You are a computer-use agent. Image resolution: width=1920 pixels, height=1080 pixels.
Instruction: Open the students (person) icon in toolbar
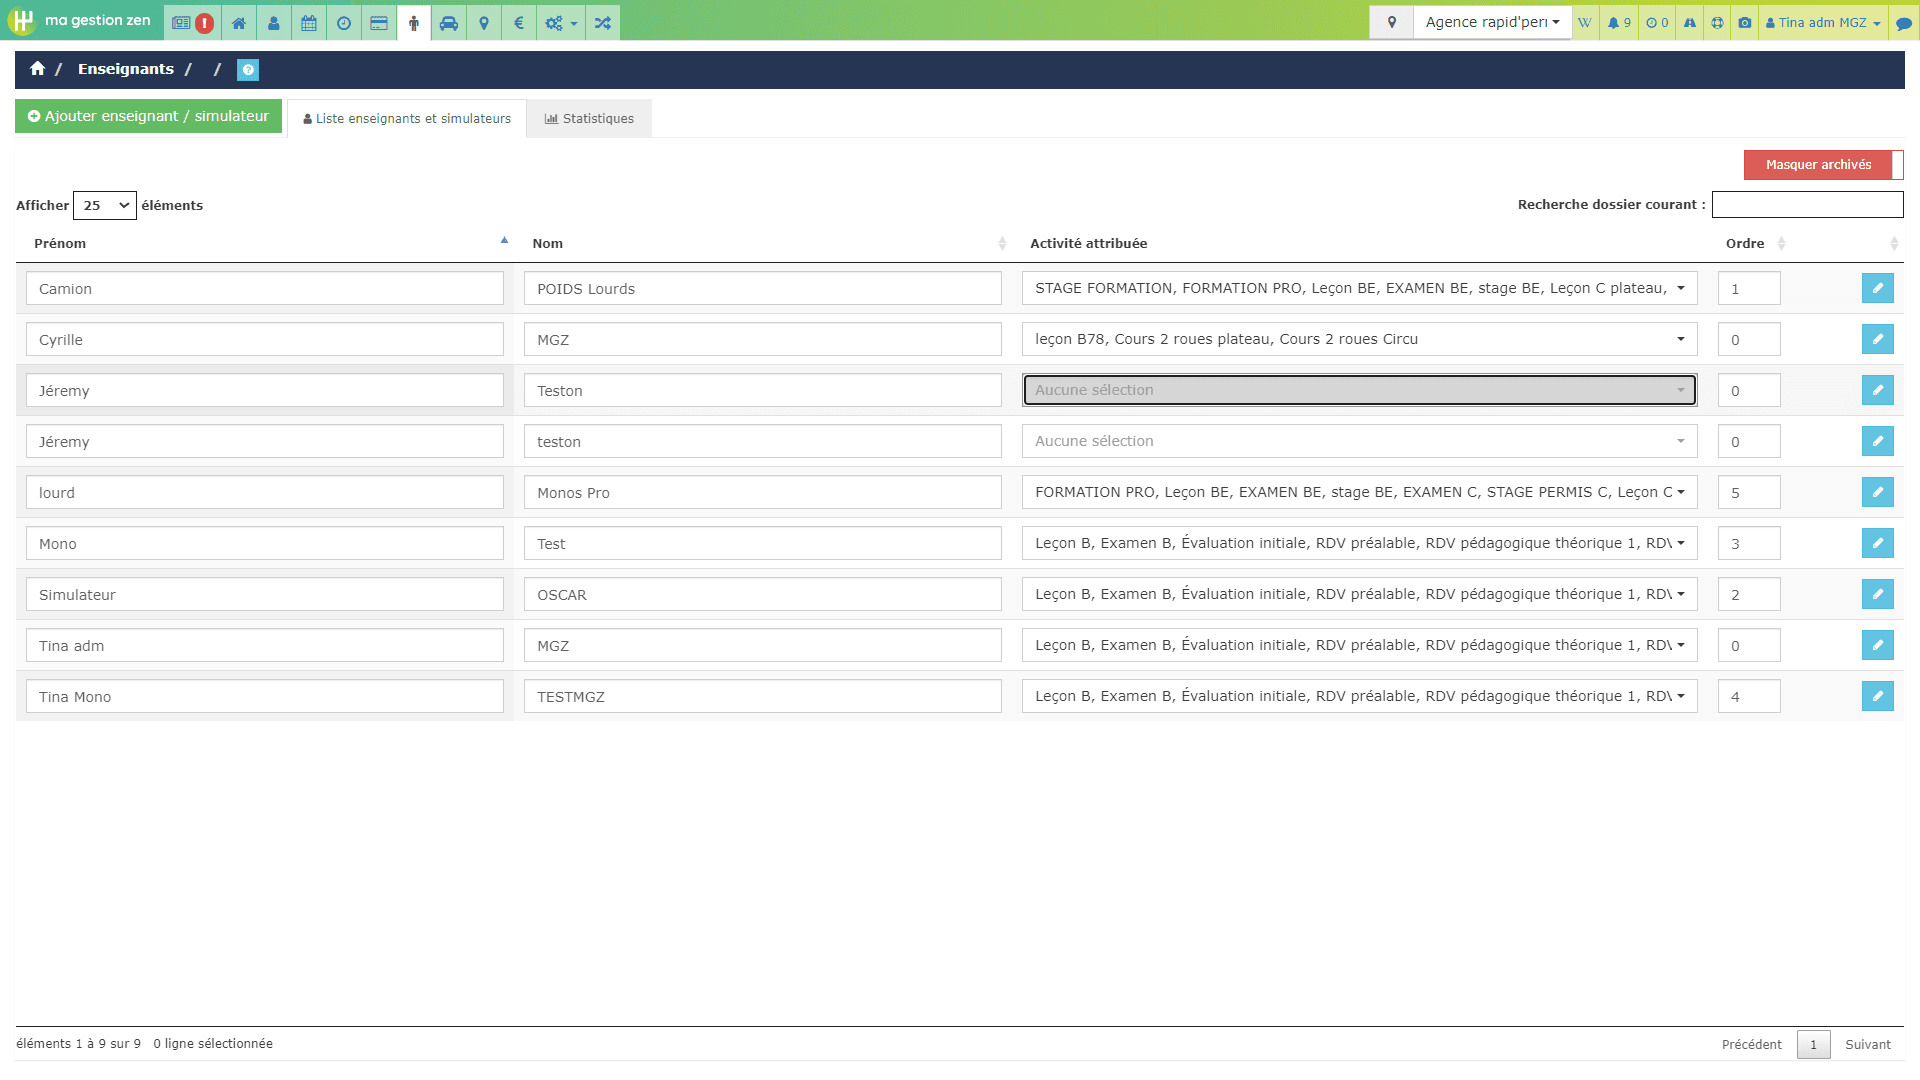(274, 23)
